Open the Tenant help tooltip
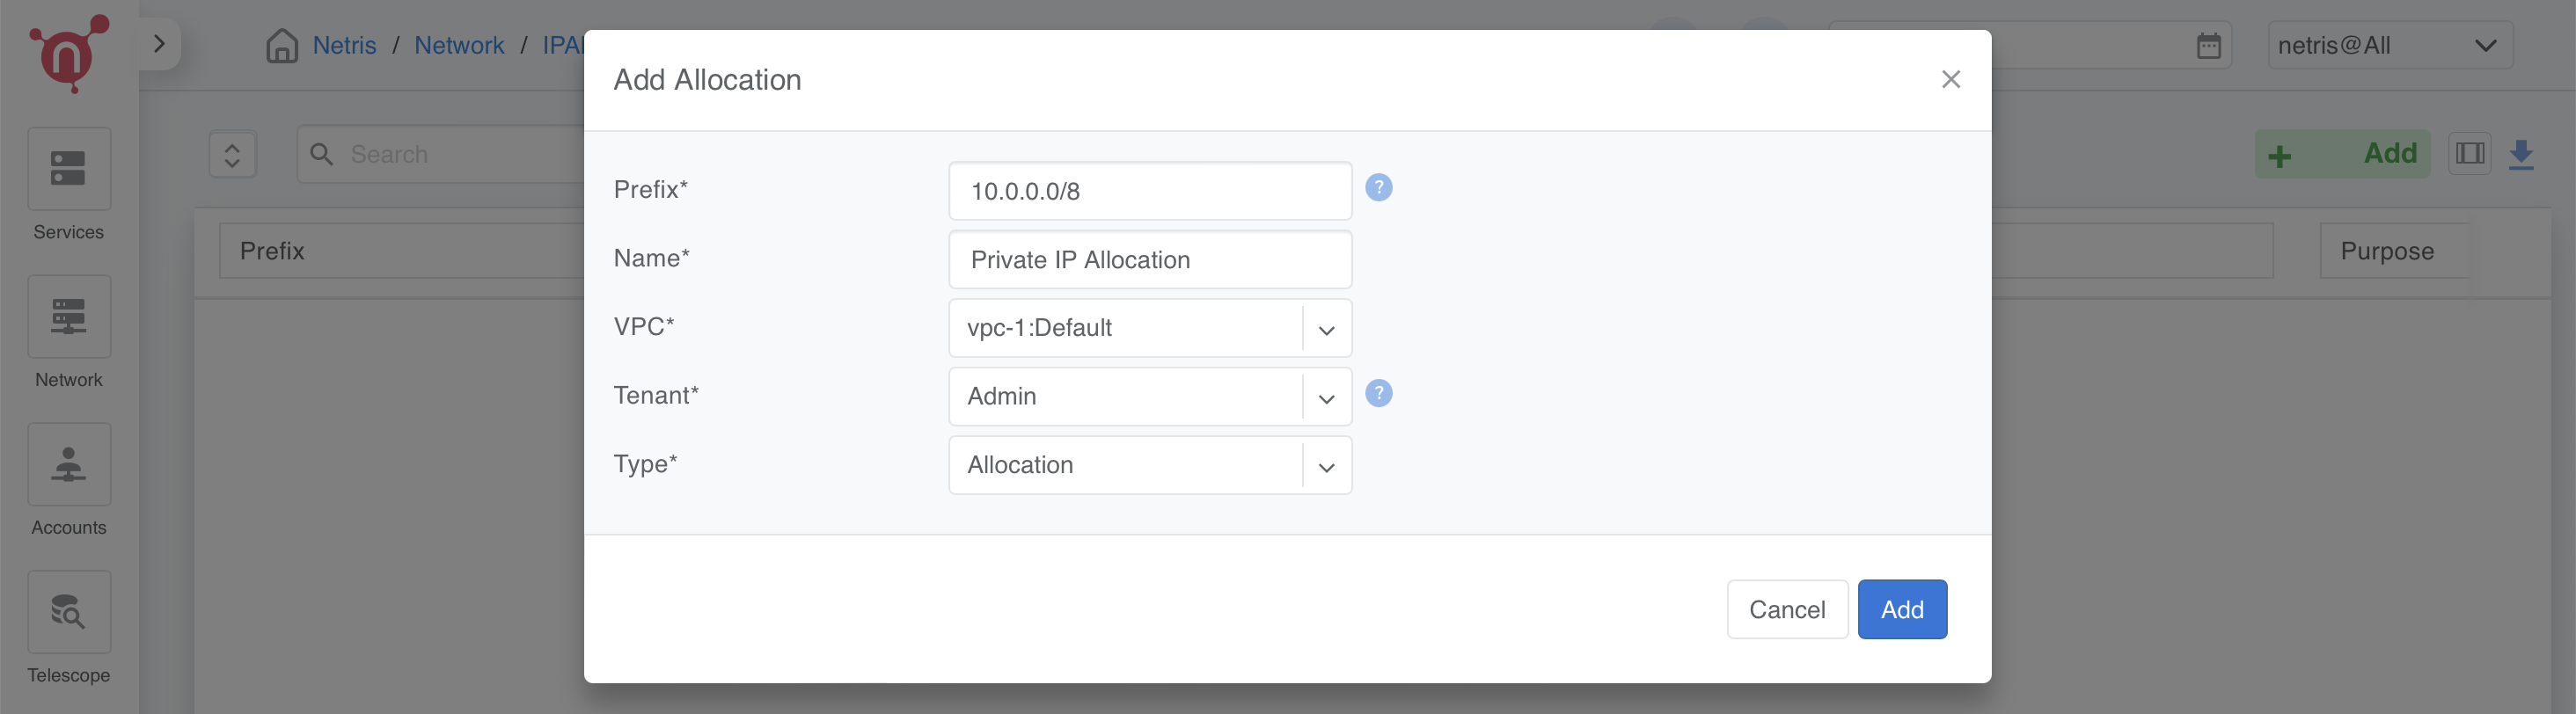2576x714 pixels. click(1379, 393)
